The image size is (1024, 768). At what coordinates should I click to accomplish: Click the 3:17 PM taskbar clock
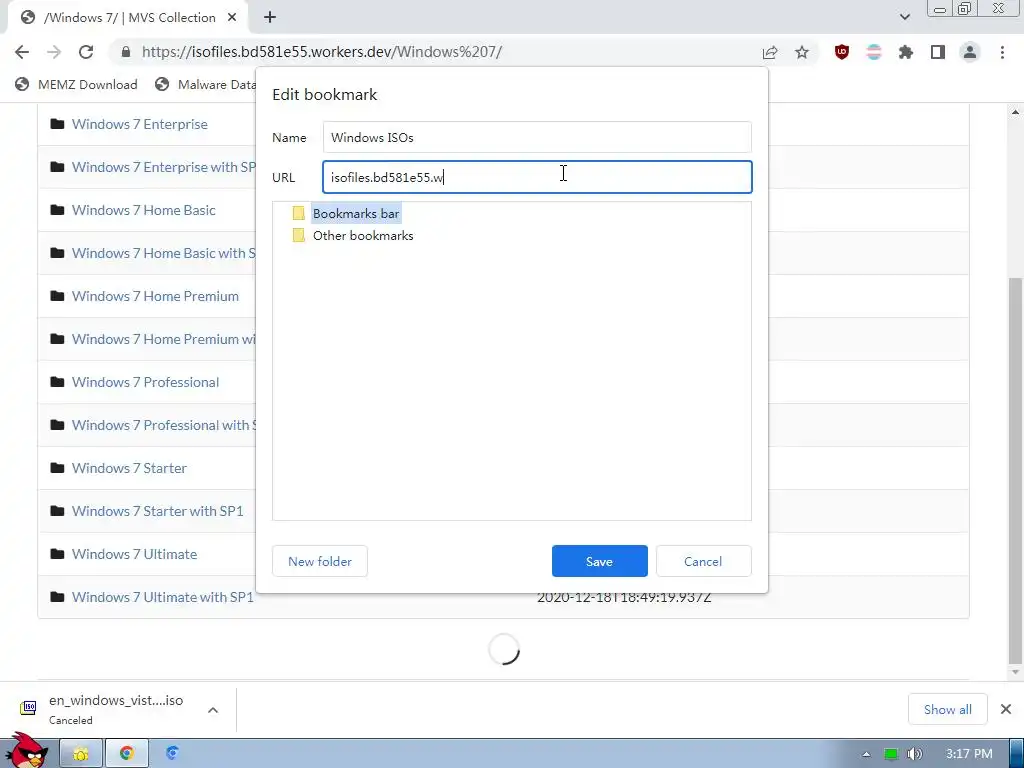pos(969,754)
